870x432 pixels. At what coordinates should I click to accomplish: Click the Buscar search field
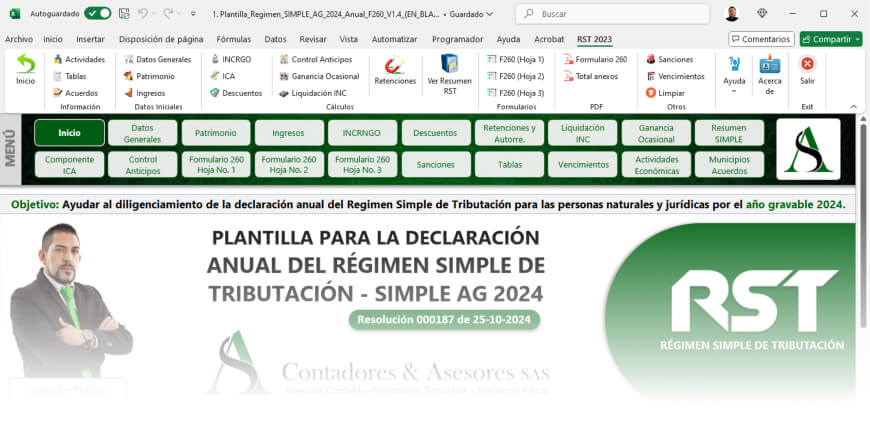tap(613, 14)
